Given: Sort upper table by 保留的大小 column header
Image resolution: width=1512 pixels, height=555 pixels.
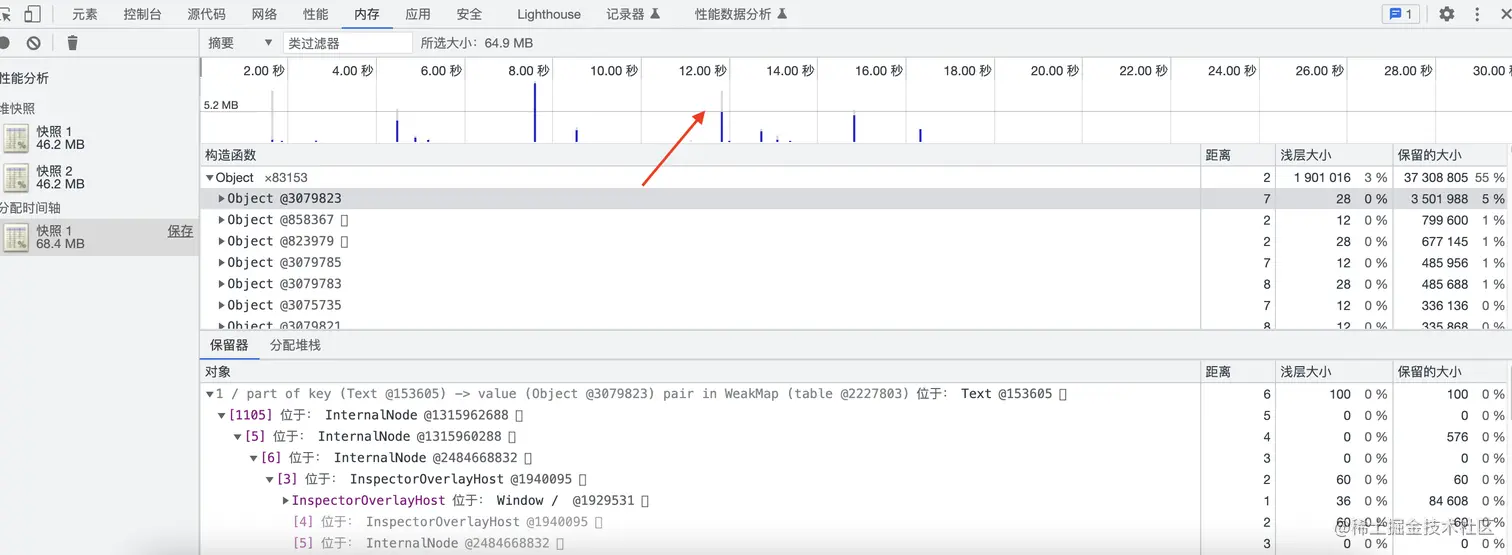Looking at the screenshot, I should 1450,155.
